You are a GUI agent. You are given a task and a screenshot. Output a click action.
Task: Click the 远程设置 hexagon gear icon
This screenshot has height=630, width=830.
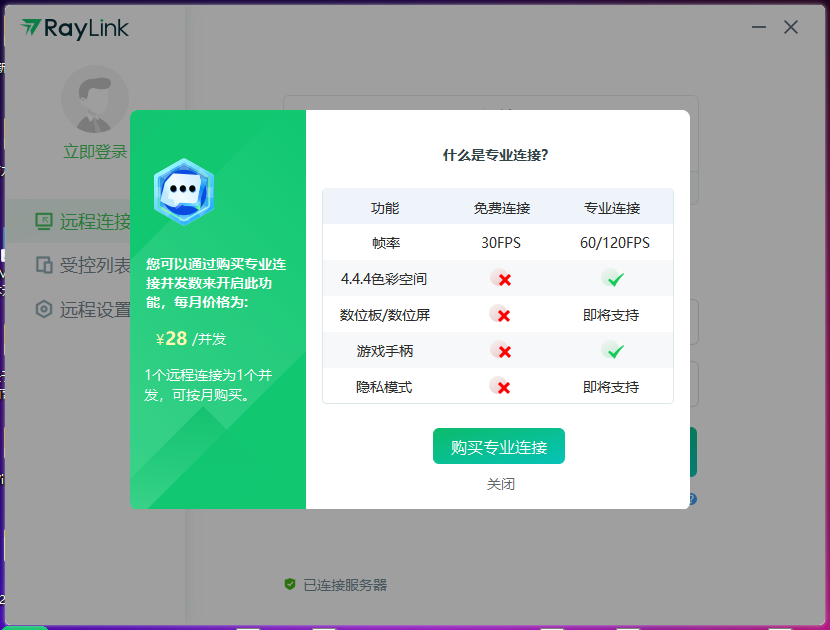pyautogui.click(x=44, y=309)
